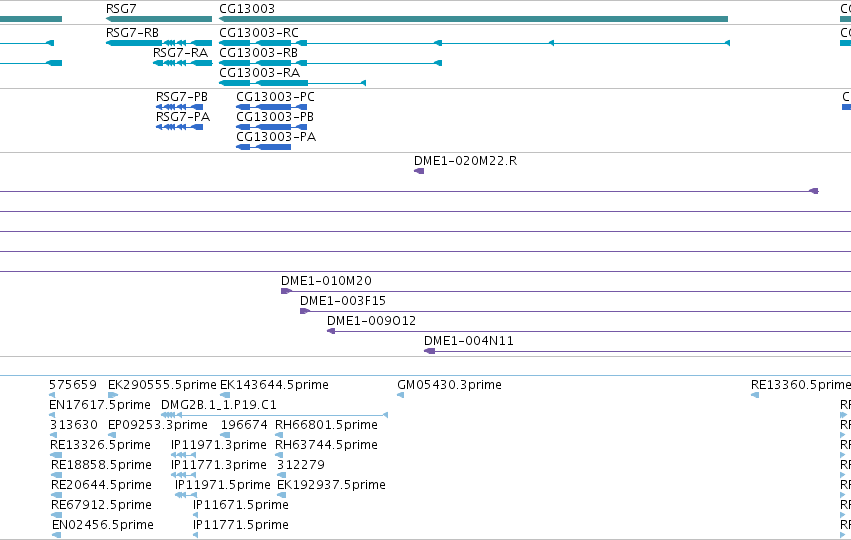Select the IP11771.5prime EST

(240, 525)
